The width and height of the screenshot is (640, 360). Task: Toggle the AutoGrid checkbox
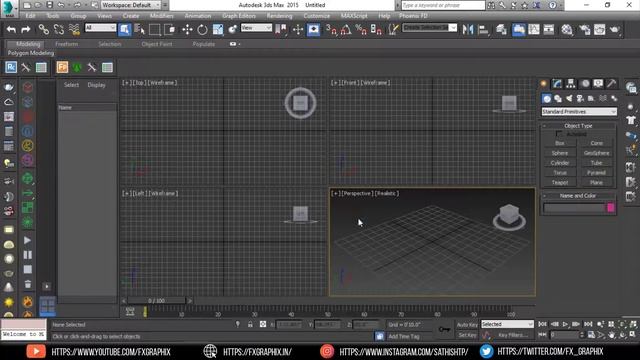pyautogui.click(x=559, y=134)
